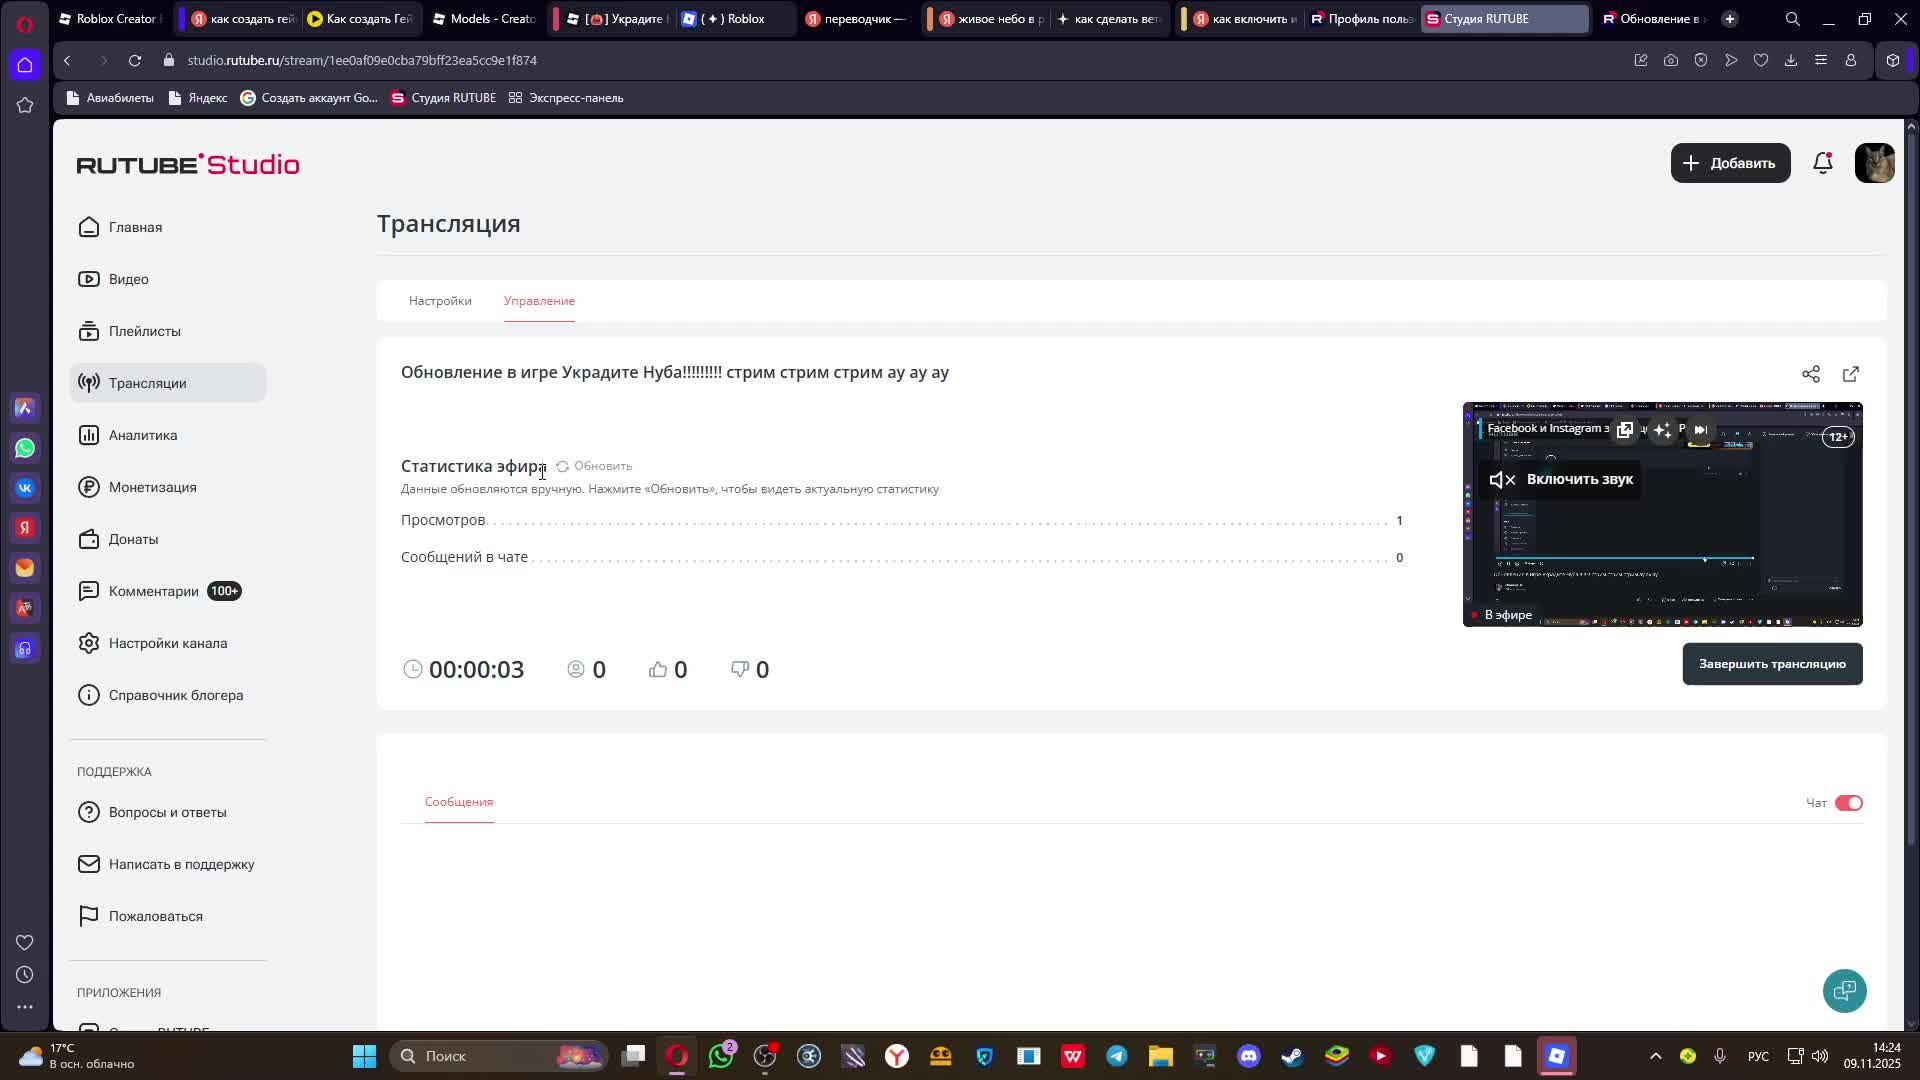This screenshot has height=1080, width=1920.
Task: Open Донаты in the sidebar
Action: point(133,539)
